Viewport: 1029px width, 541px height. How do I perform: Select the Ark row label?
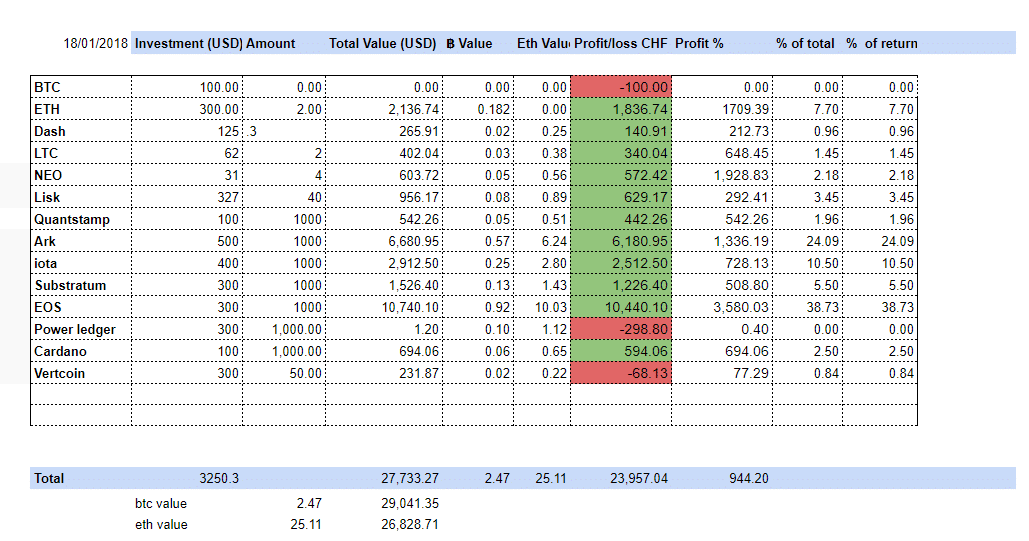point(45,241)
